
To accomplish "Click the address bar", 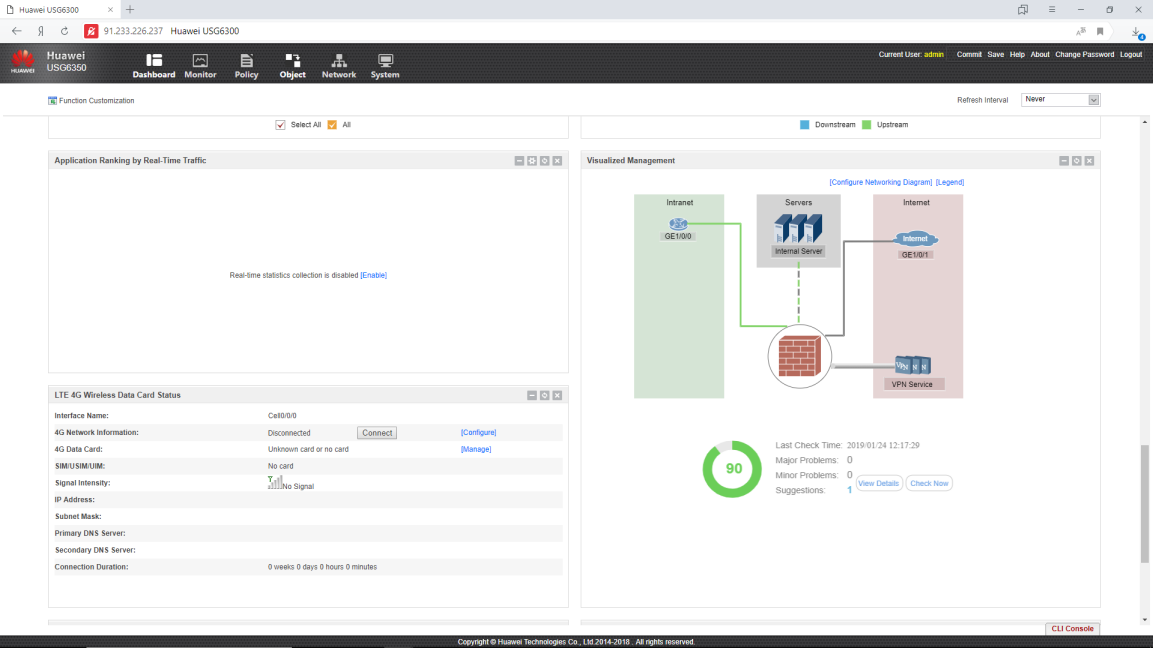I will point(574,31).
